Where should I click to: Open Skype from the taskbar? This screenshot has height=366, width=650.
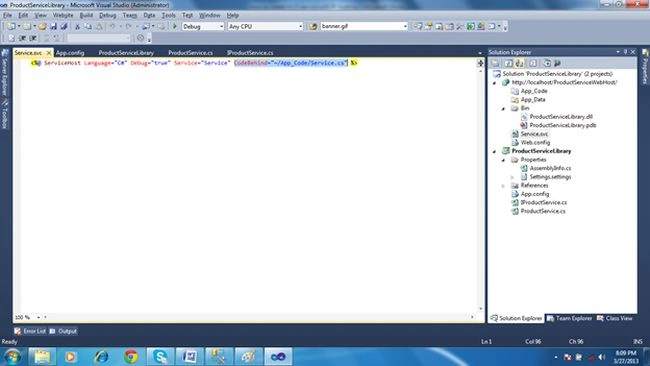click(160, 356)
